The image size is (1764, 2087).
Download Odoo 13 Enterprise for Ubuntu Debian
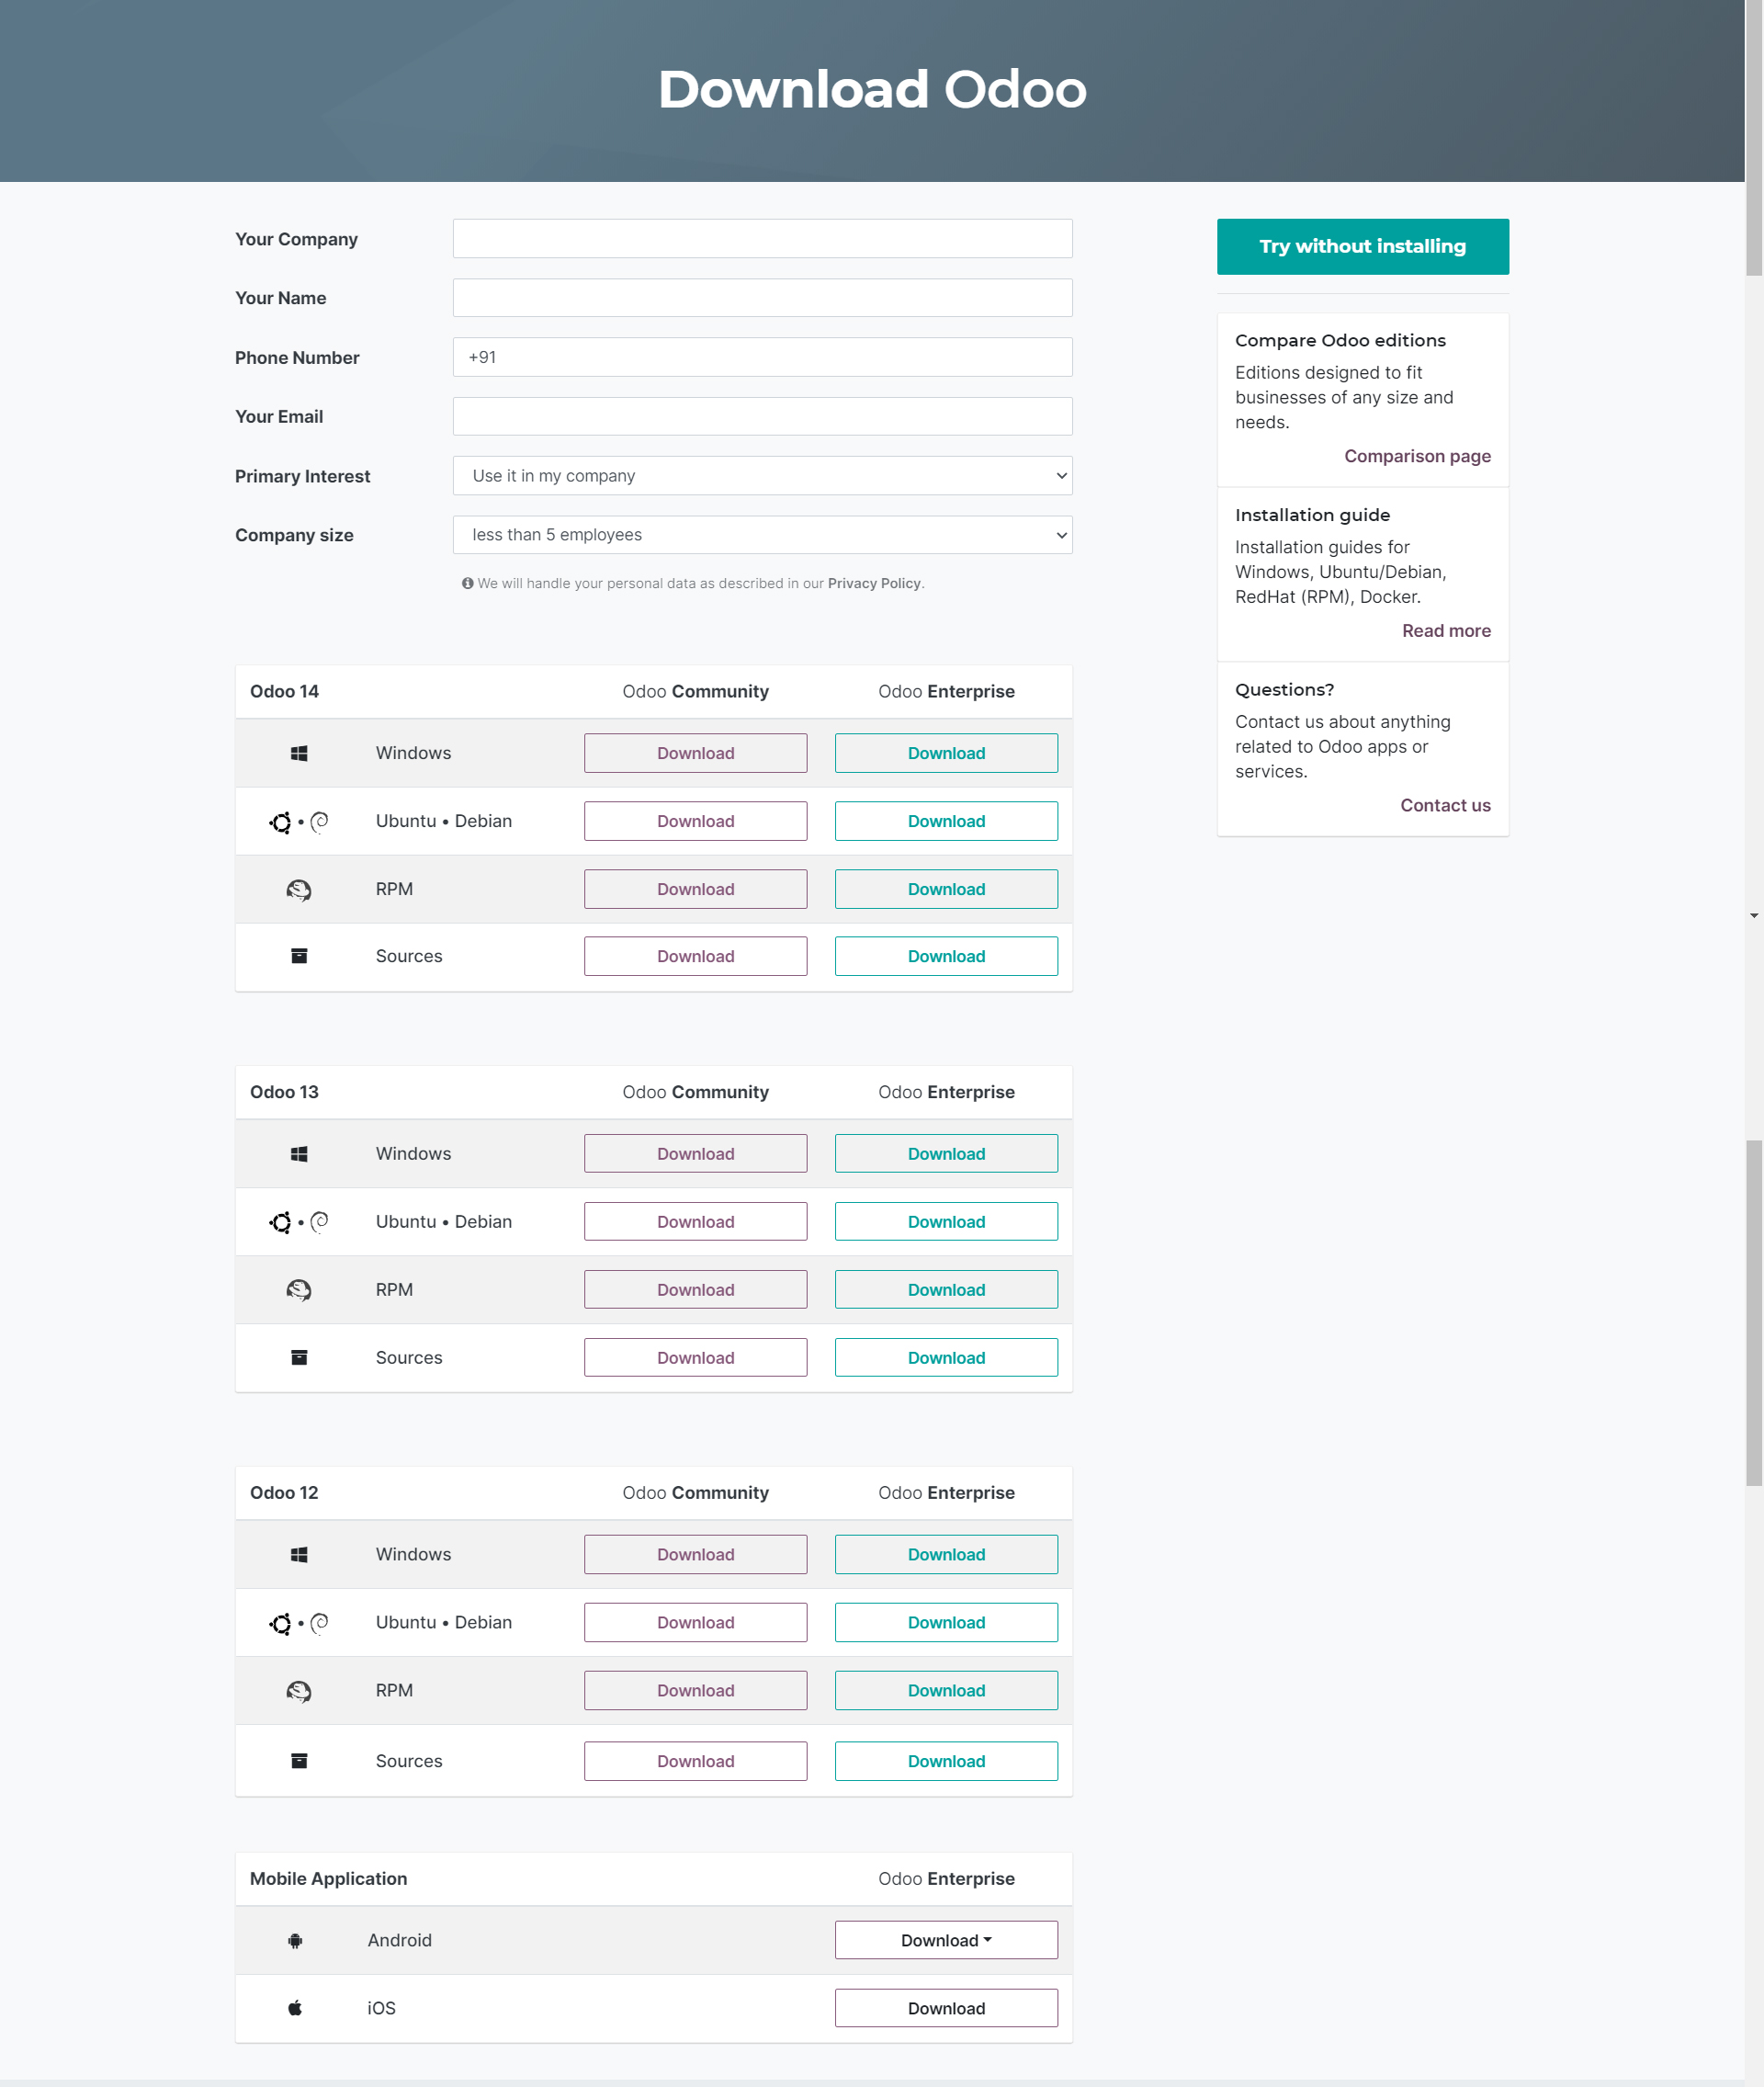point(946,1222)
